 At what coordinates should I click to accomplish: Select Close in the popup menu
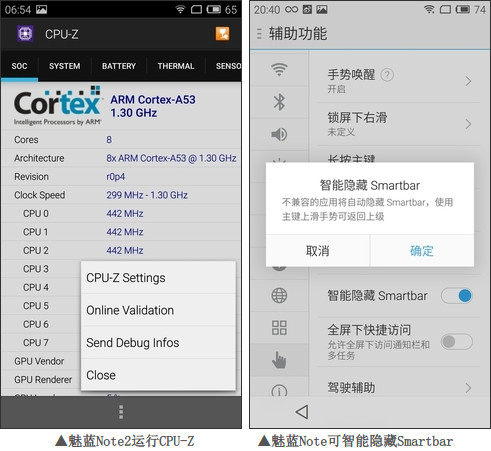(x=158, y=375)
